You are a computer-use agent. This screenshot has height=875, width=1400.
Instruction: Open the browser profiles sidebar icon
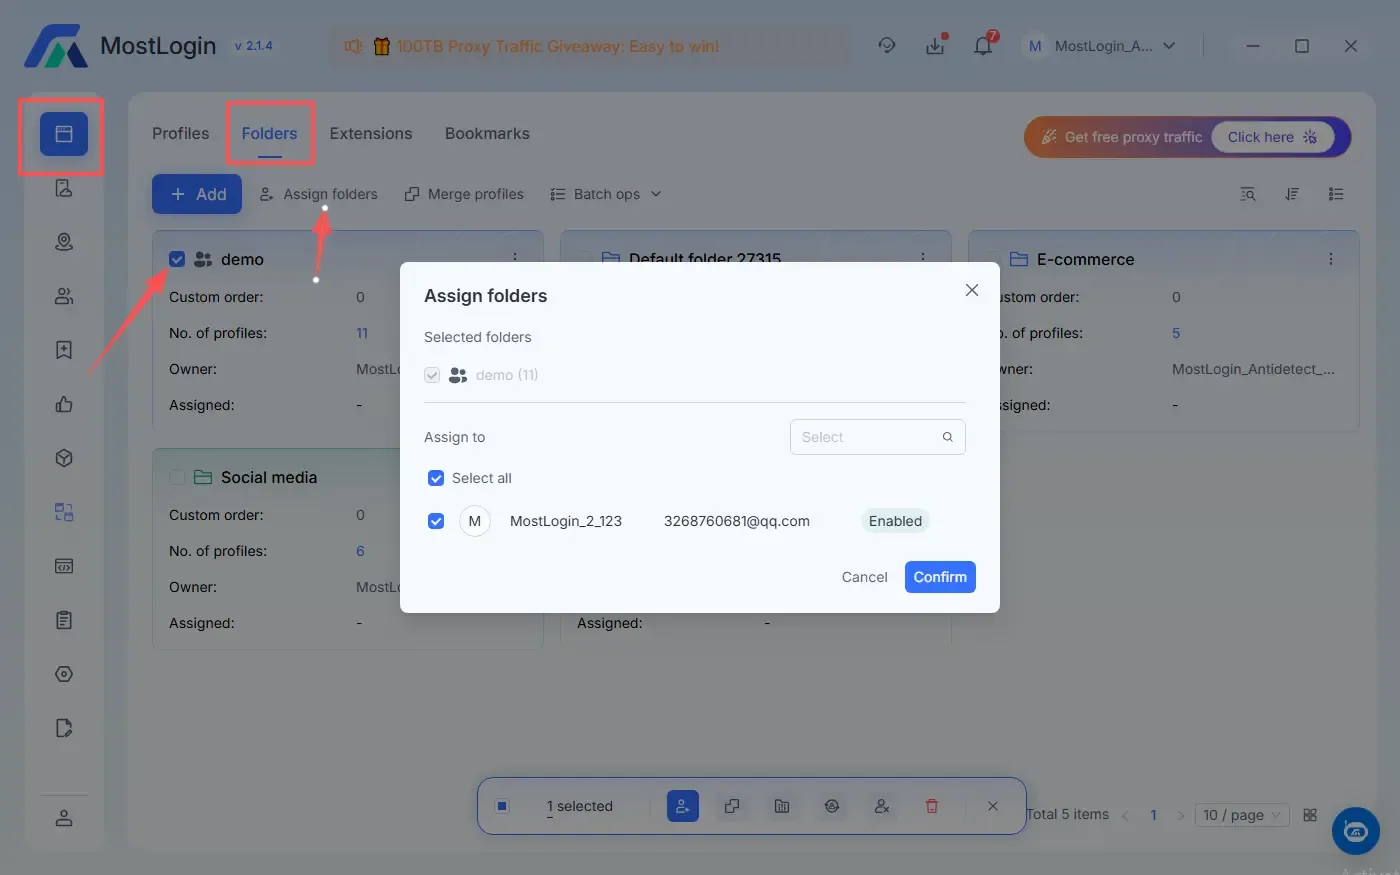coord(64,134)
